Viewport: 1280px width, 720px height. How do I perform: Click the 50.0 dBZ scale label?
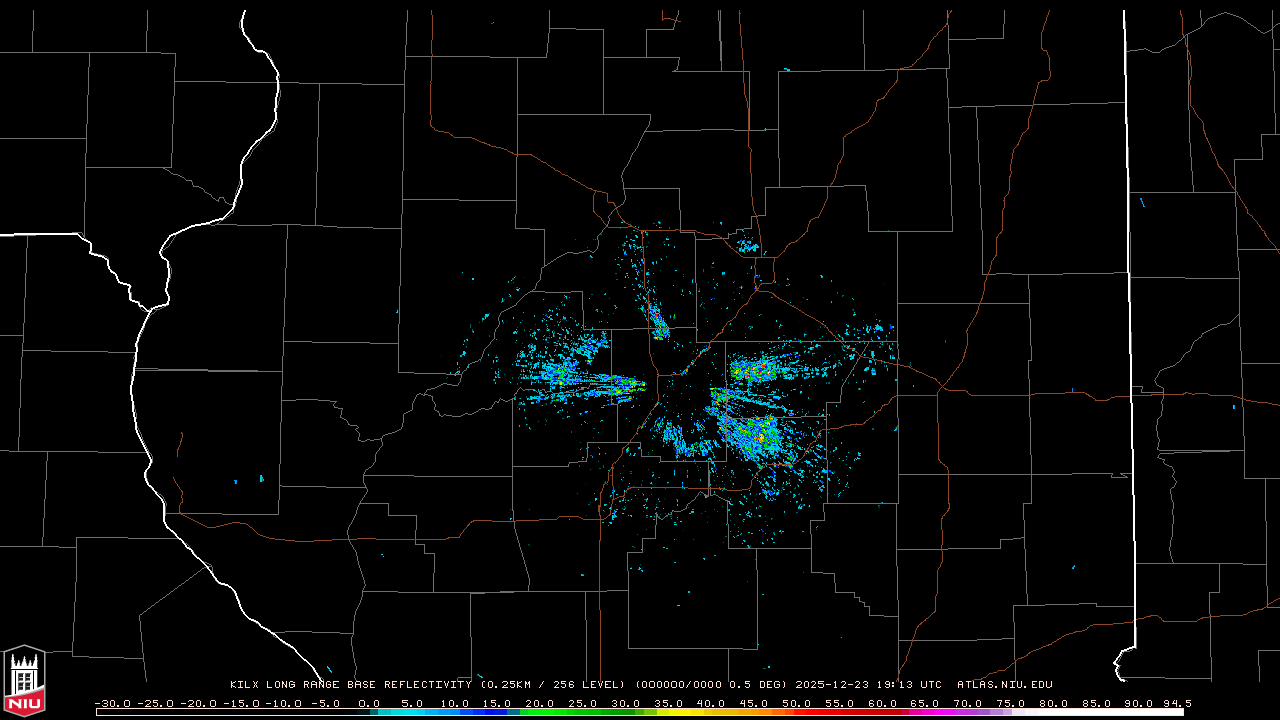click(x=796, y=703)
